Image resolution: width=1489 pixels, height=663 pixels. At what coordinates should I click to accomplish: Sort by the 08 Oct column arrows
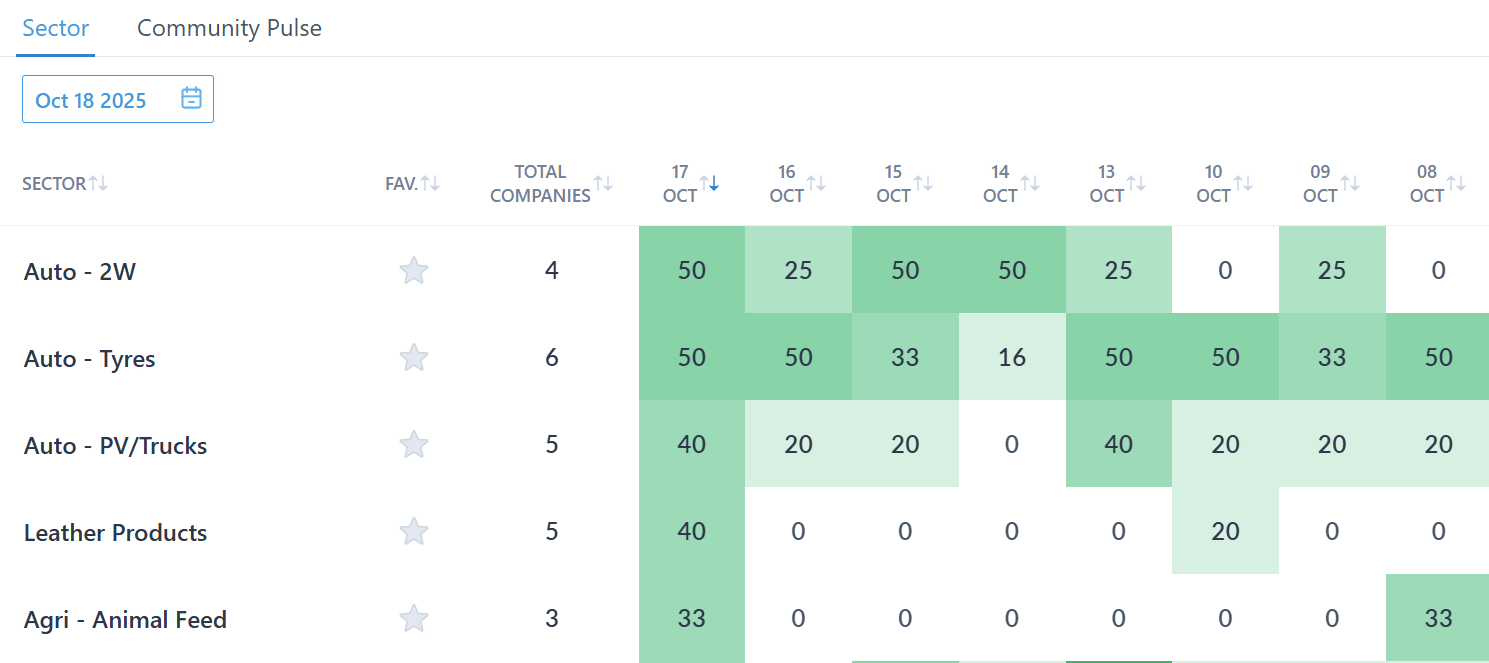(x=1456, y=183)
